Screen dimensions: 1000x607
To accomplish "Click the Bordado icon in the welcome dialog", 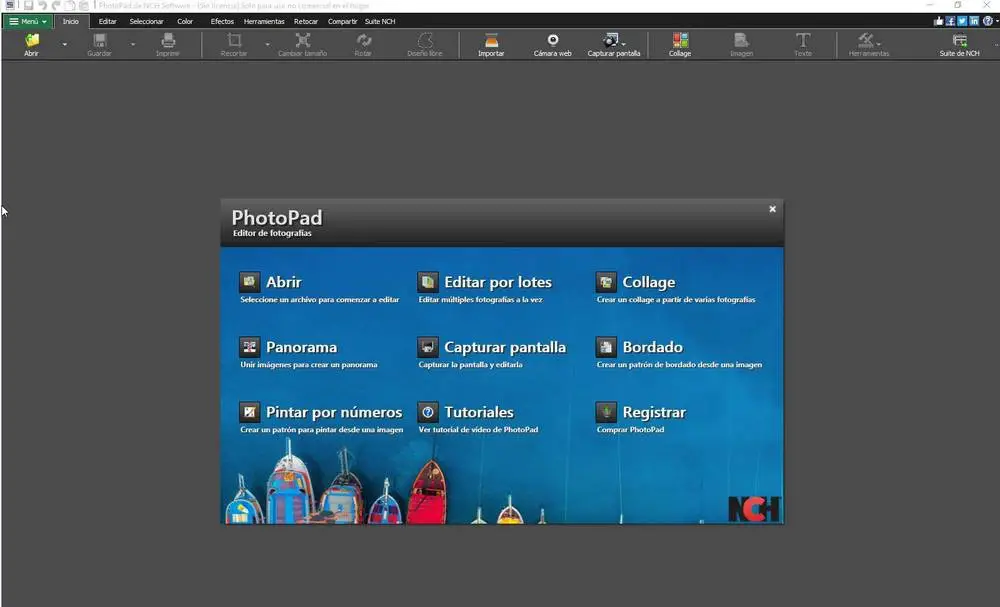I will click(x=606, y=347).
